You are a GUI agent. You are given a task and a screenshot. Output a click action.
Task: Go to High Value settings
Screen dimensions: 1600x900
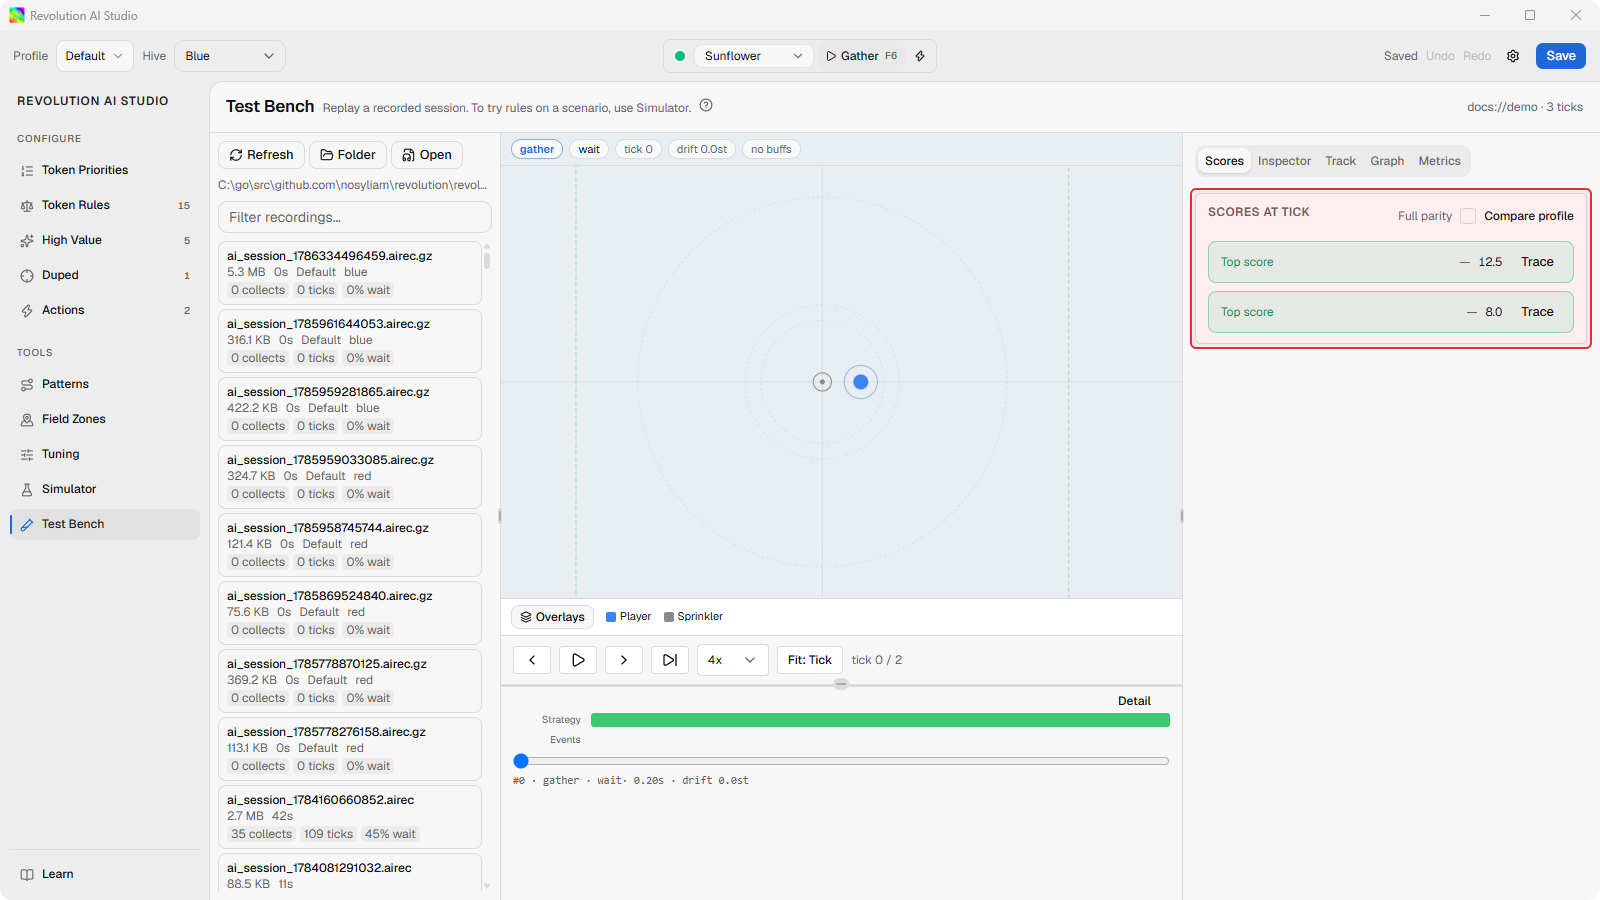pyautogui.click(x=105, y=240)
